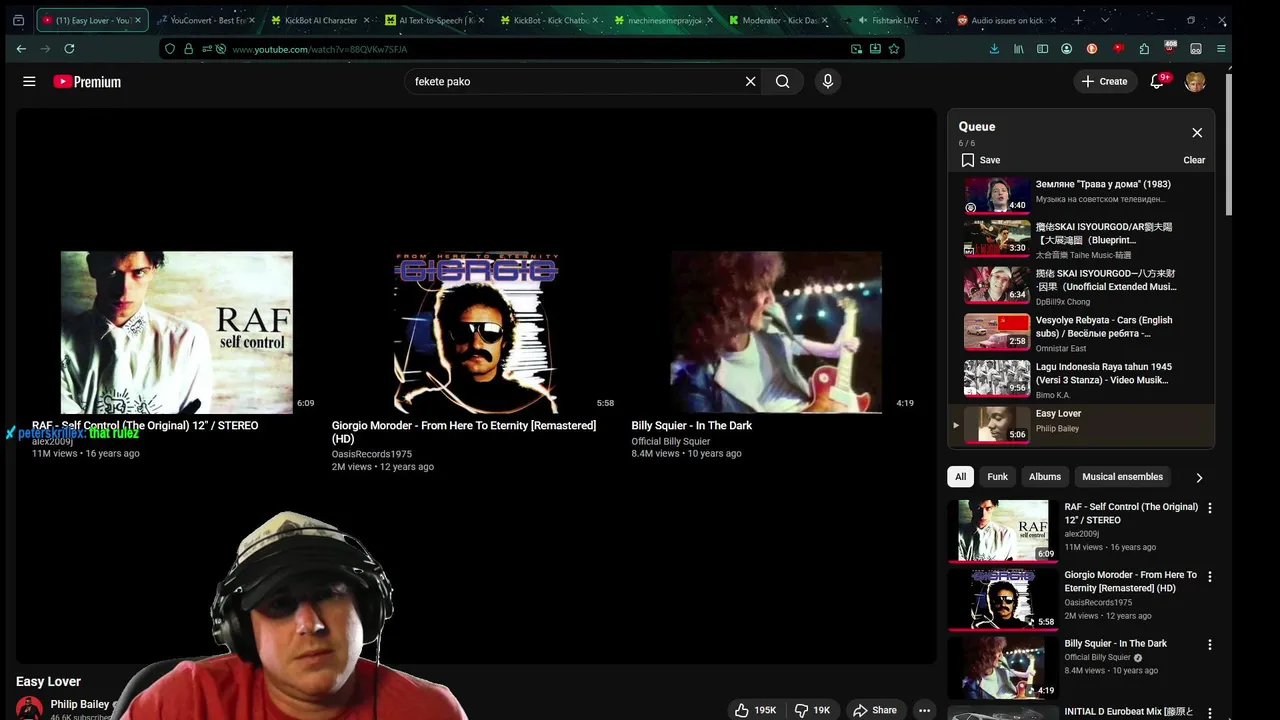Image resolution: width=1280 pixels, height=720 pixels.
Task: Switch to the Fishtank LIVE tab
Action: 893,20
